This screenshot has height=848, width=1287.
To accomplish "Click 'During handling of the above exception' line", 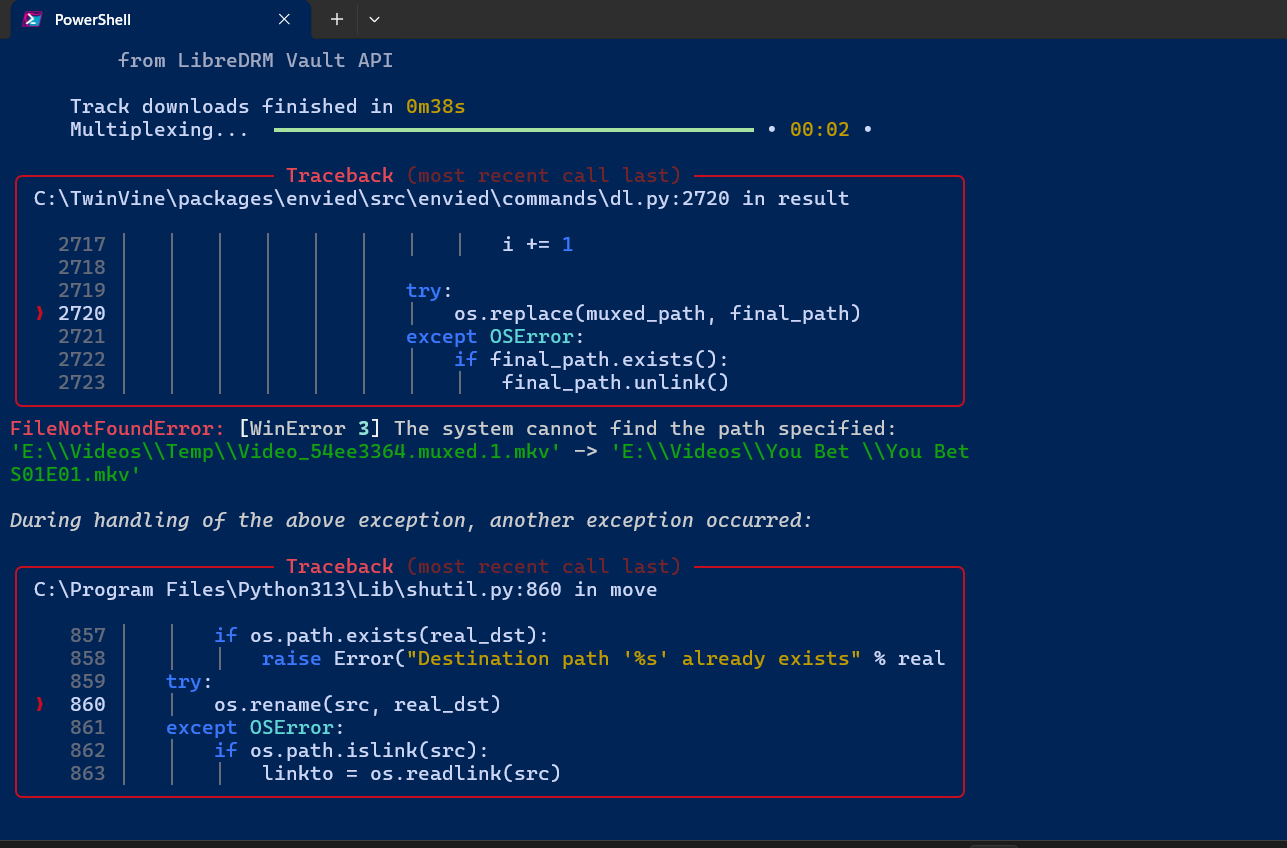I will [x=411, y=520].
